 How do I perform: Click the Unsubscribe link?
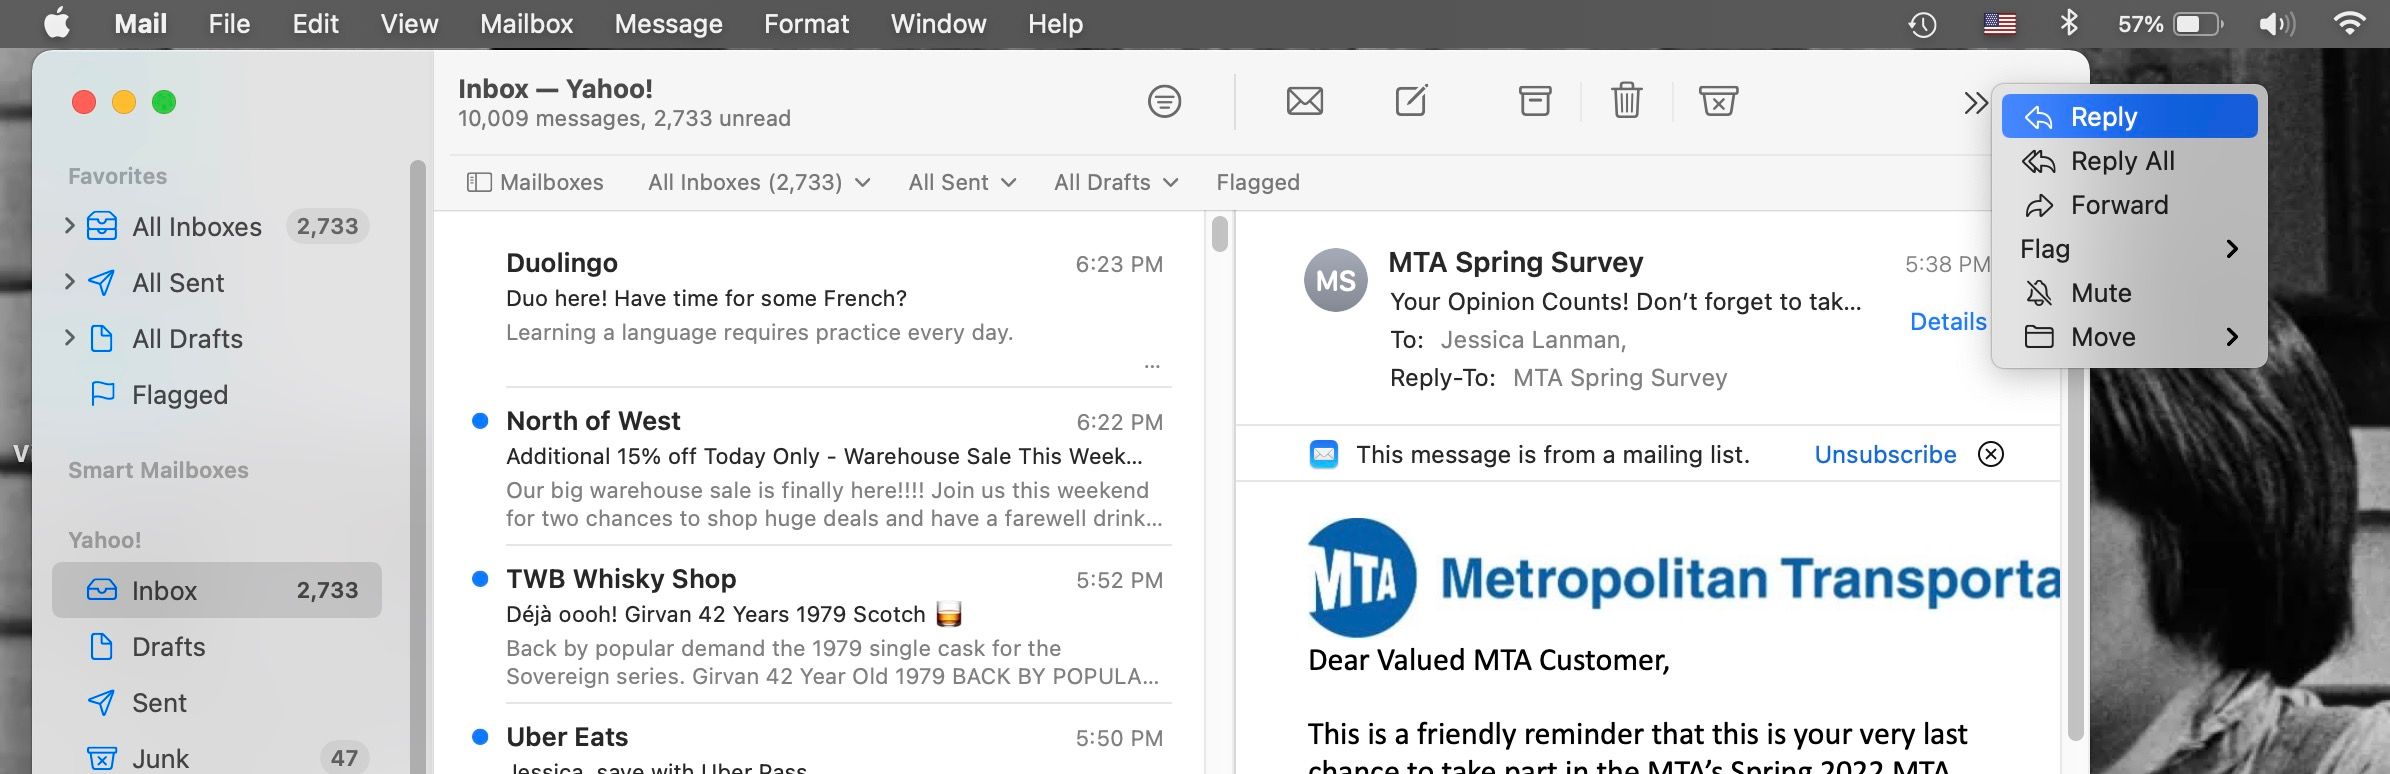click(1885, 454)
